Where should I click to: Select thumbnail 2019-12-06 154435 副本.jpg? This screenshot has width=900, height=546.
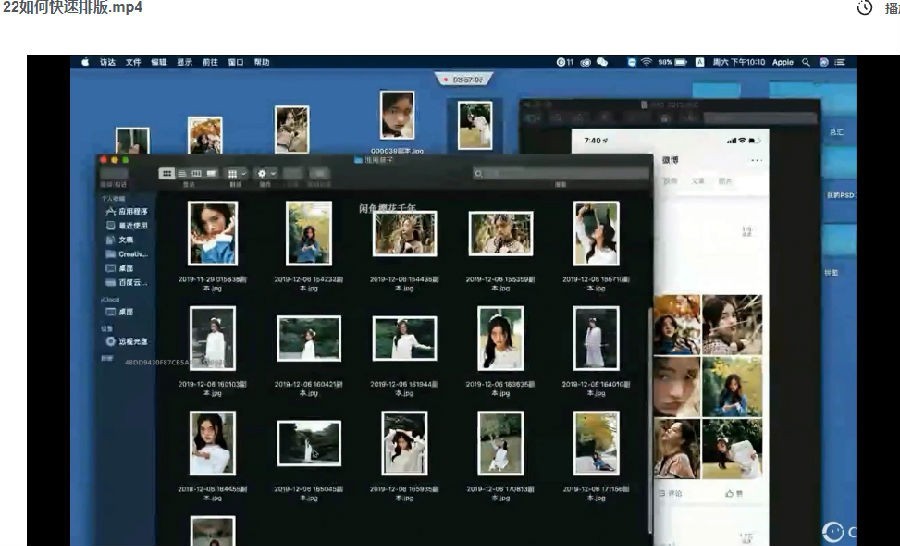(405, 233)
